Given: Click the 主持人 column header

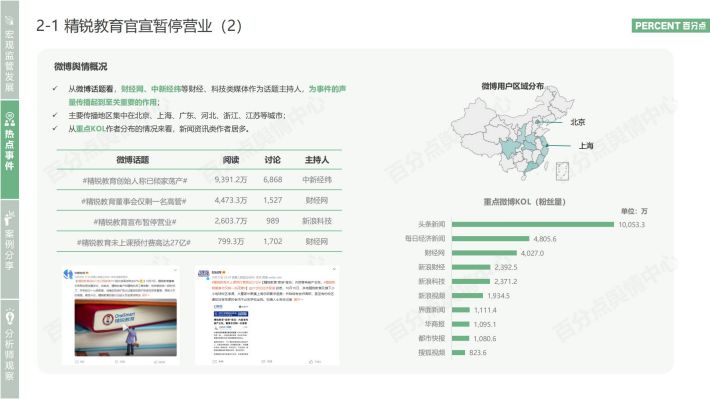Looking at the screenshot, I should tap(317, 160).
